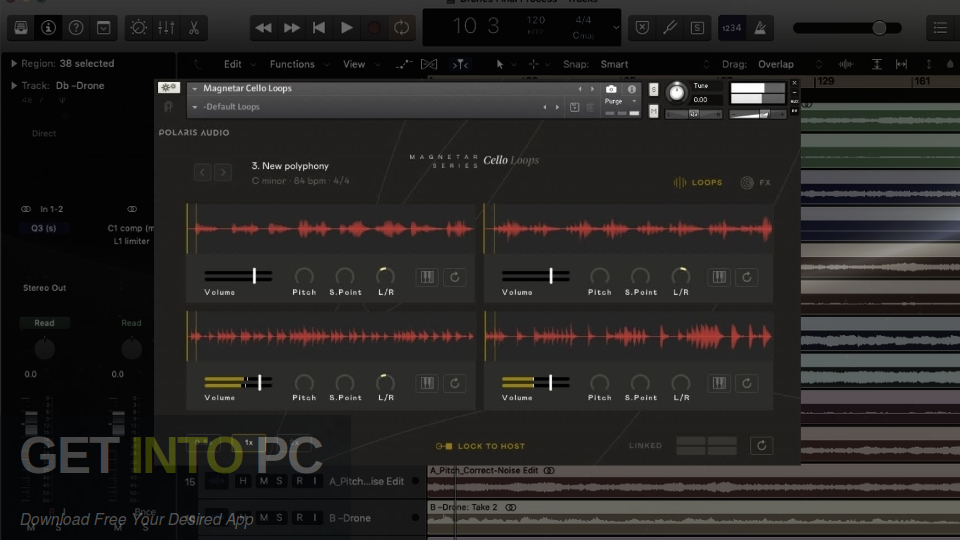Viewport: 960px width, 540px height.
Task: Toggle the automation curve icon
Action: 403,64
